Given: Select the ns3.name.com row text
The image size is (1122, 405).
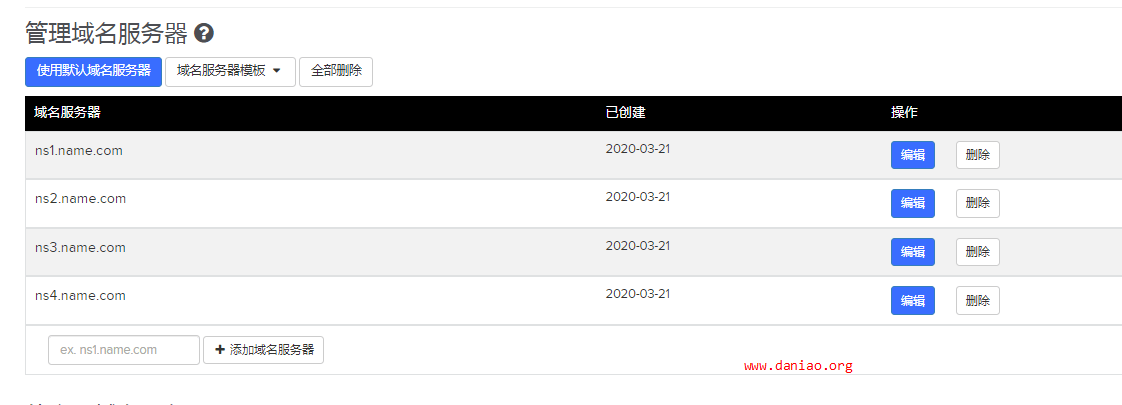Looking at the screenshot, I should [x=80, y=248].
